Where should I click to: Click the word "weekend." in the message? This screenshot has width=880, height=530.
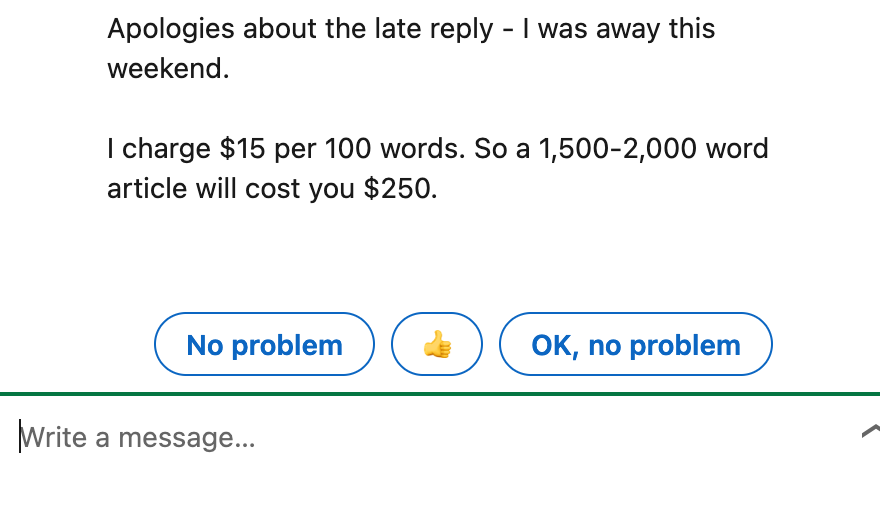[168, 69]
